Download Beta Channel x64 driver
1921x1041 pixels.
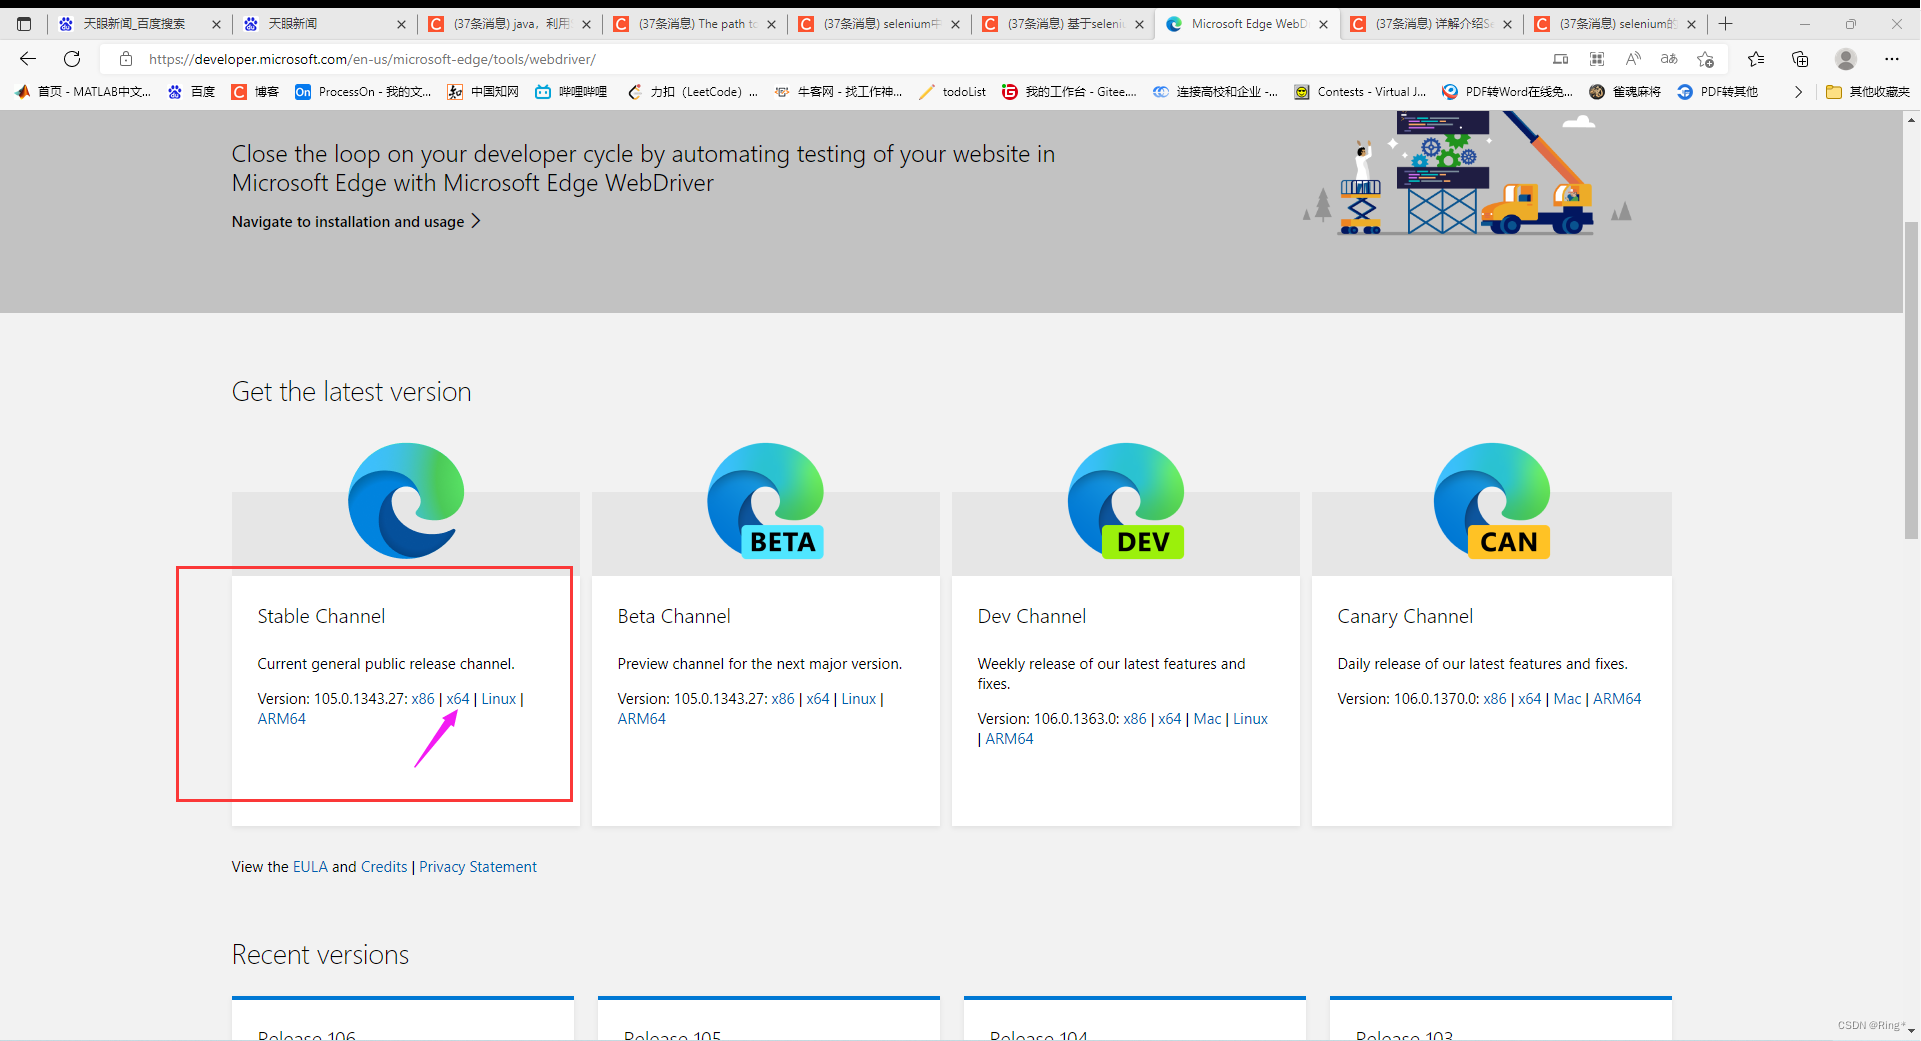coord(818,699)
